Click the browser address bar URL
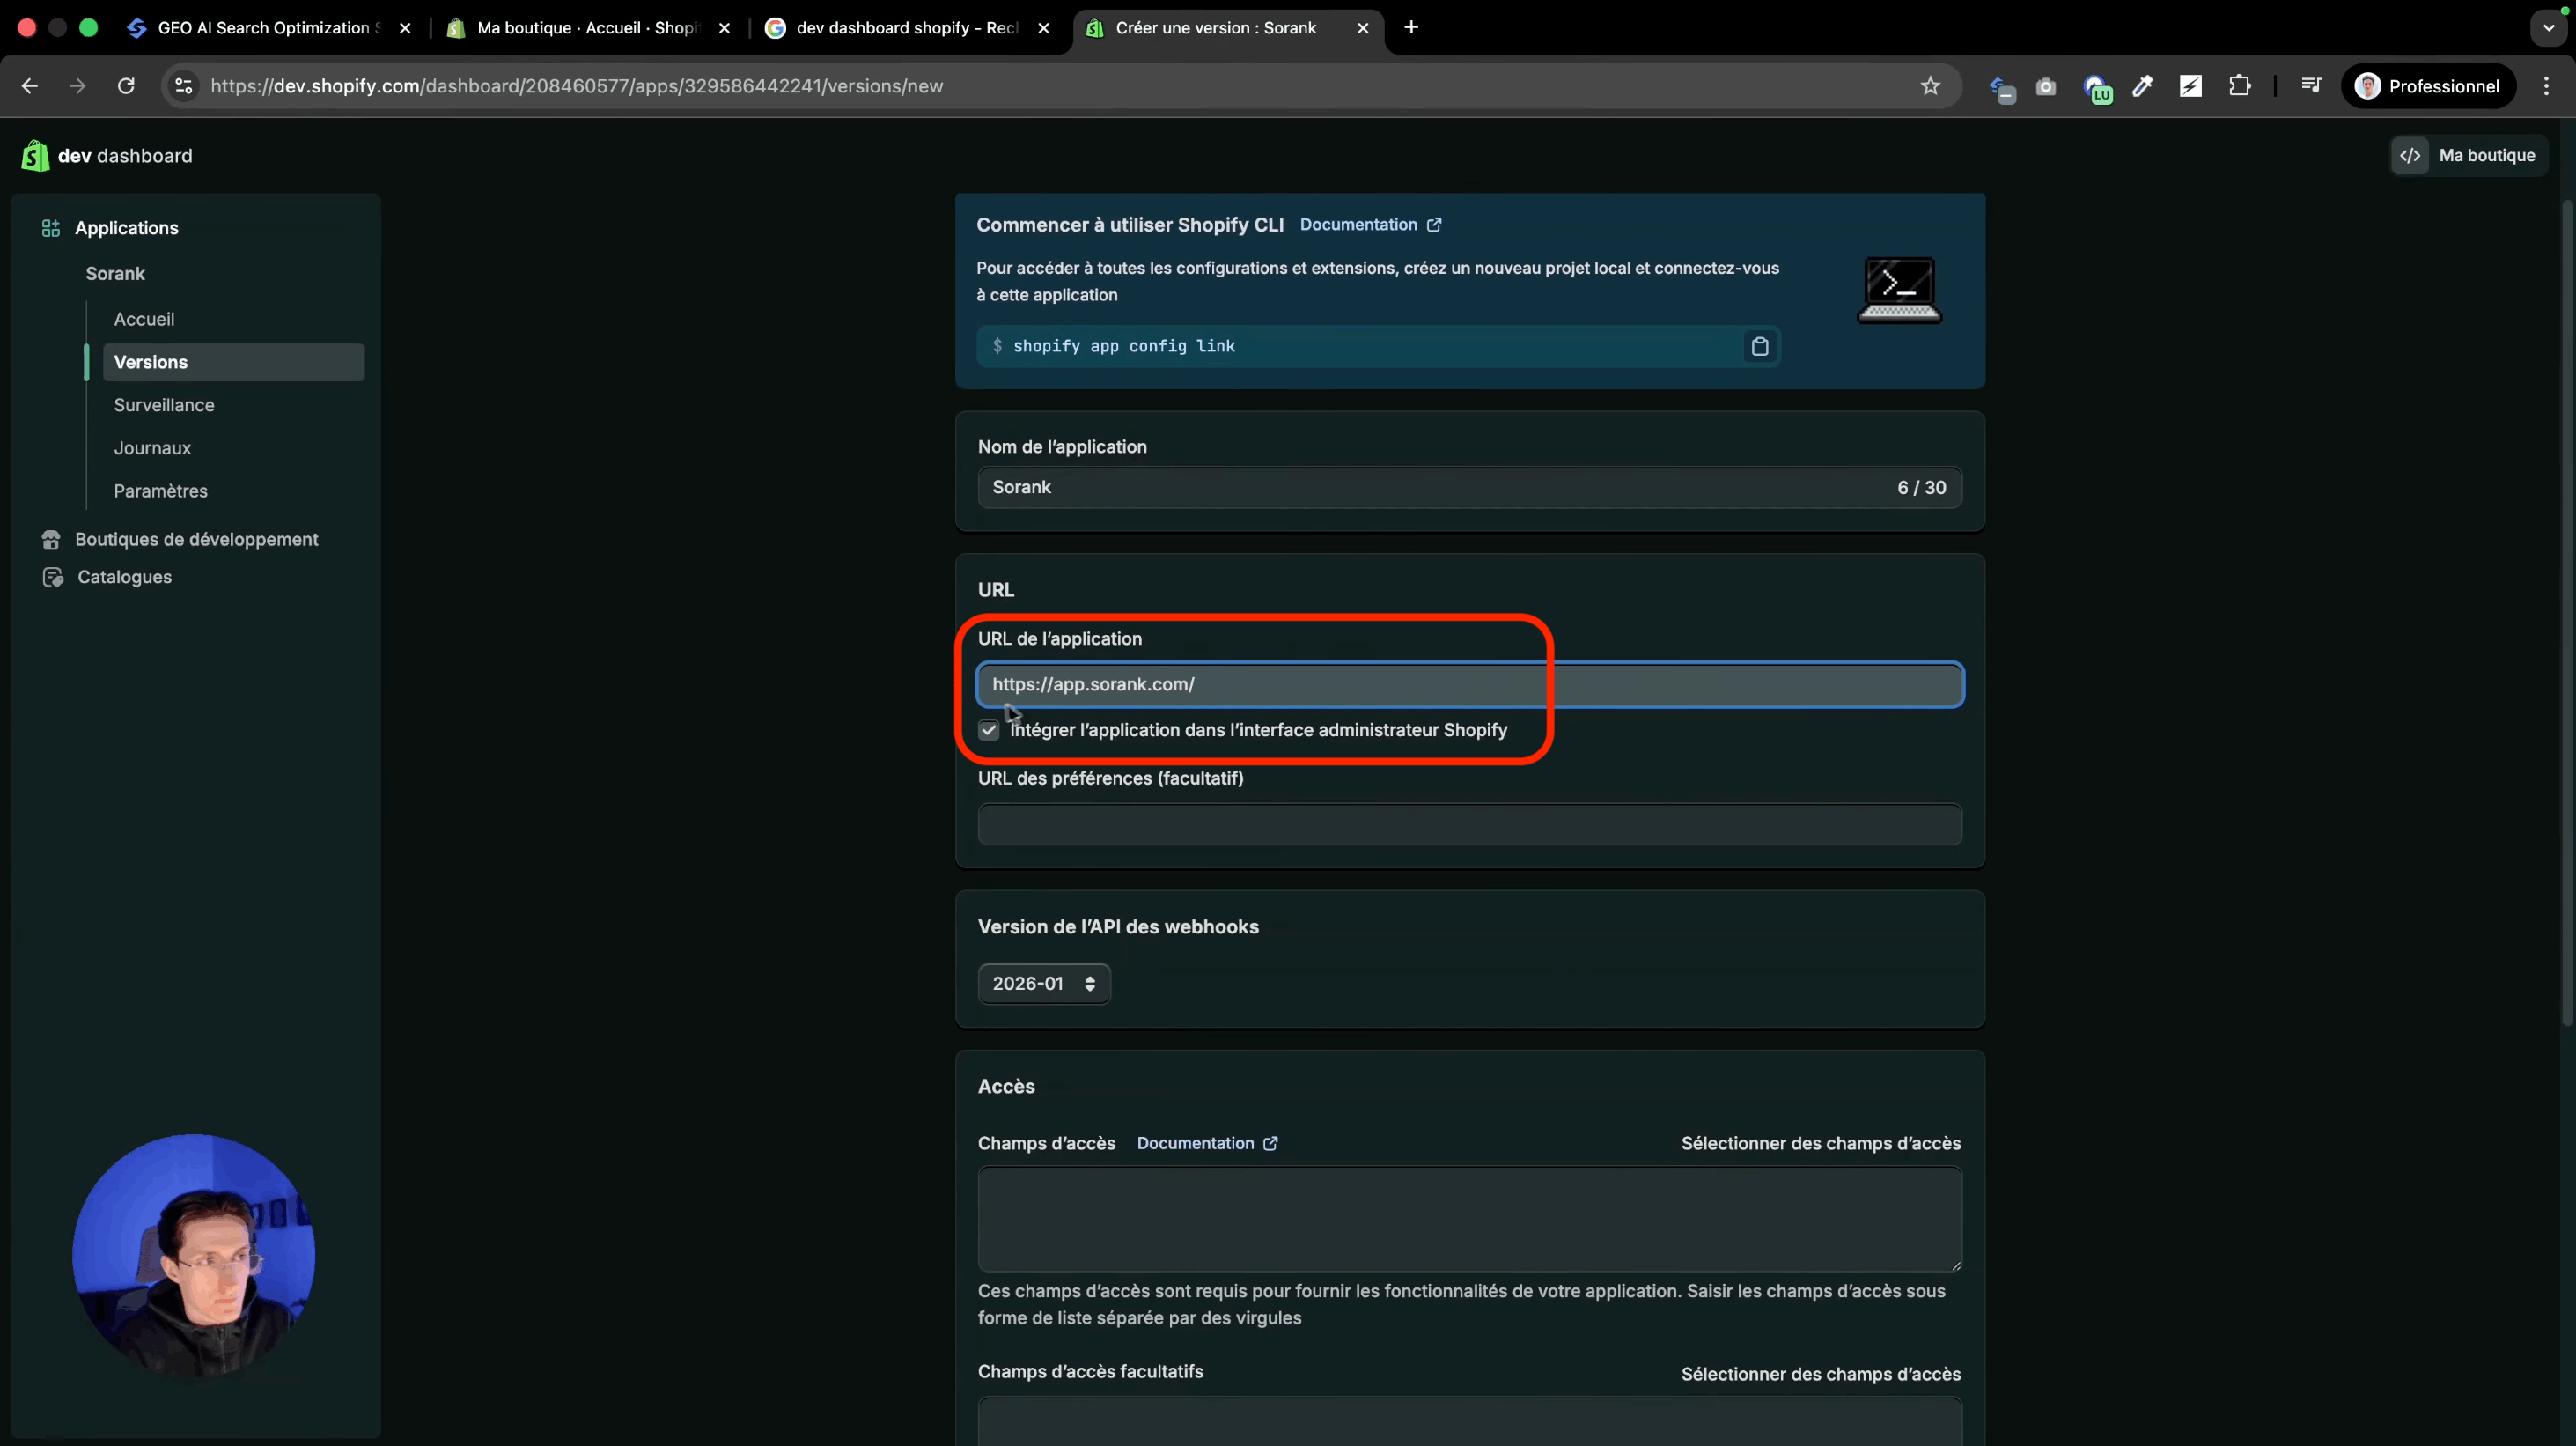Screen dimensions: 2576x1446 pyautogui.click(x=577, y=86)
